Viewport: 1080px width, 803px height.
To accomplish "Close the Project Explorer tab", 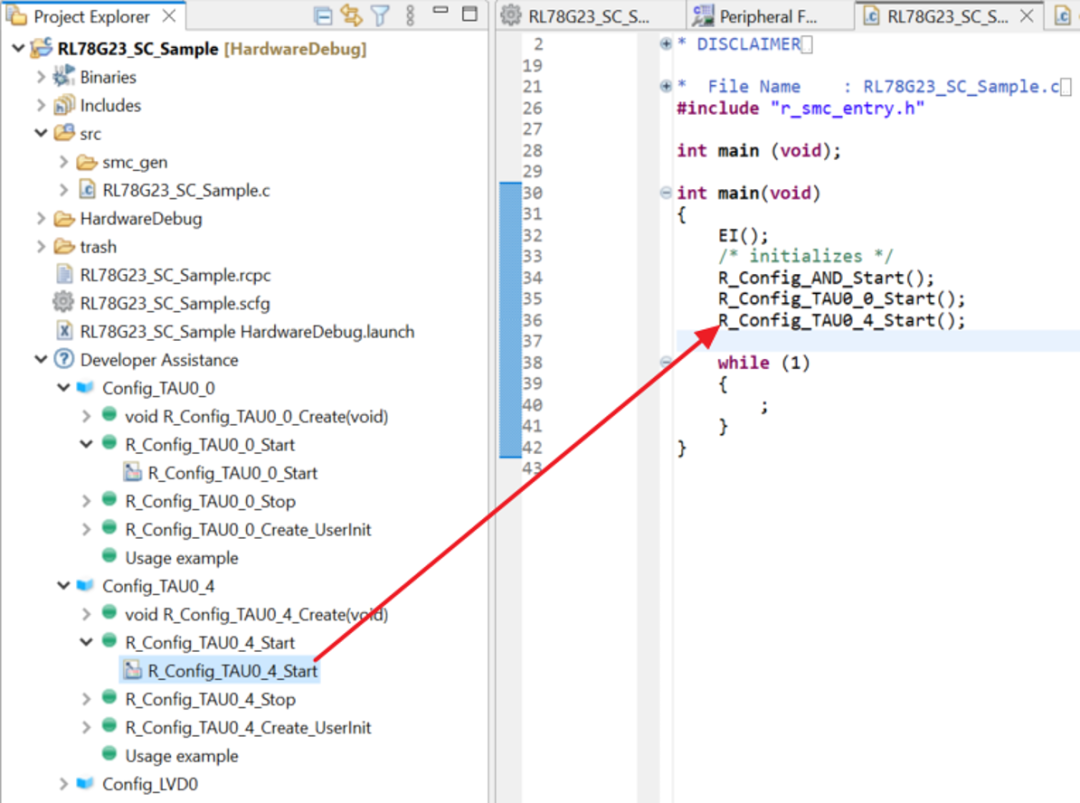I will 169,16.
